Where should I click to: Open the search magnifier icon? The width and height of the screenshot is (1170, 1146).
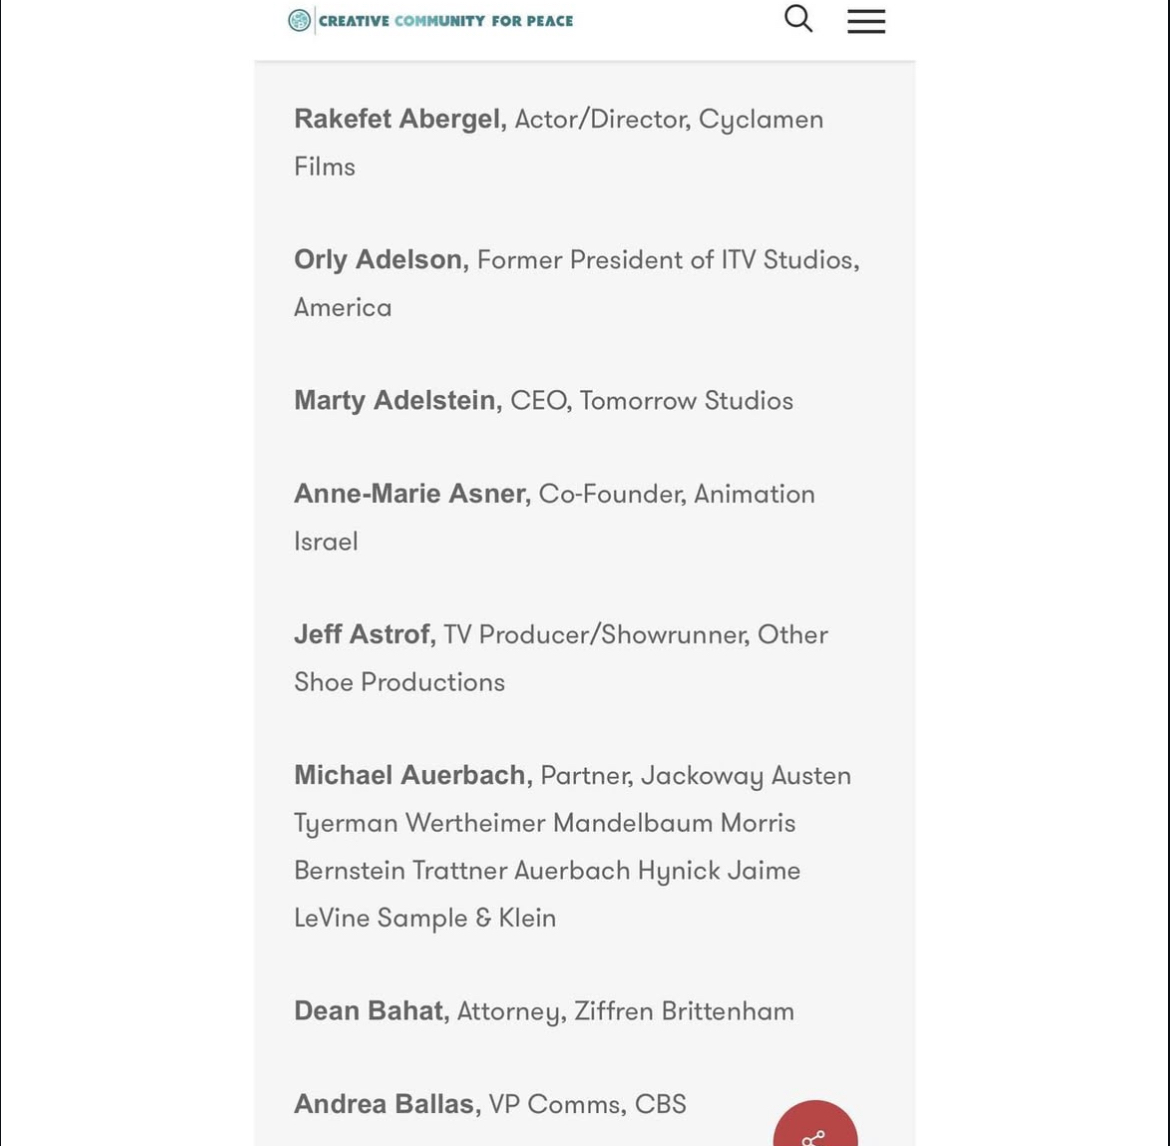[x=798, y=19]
